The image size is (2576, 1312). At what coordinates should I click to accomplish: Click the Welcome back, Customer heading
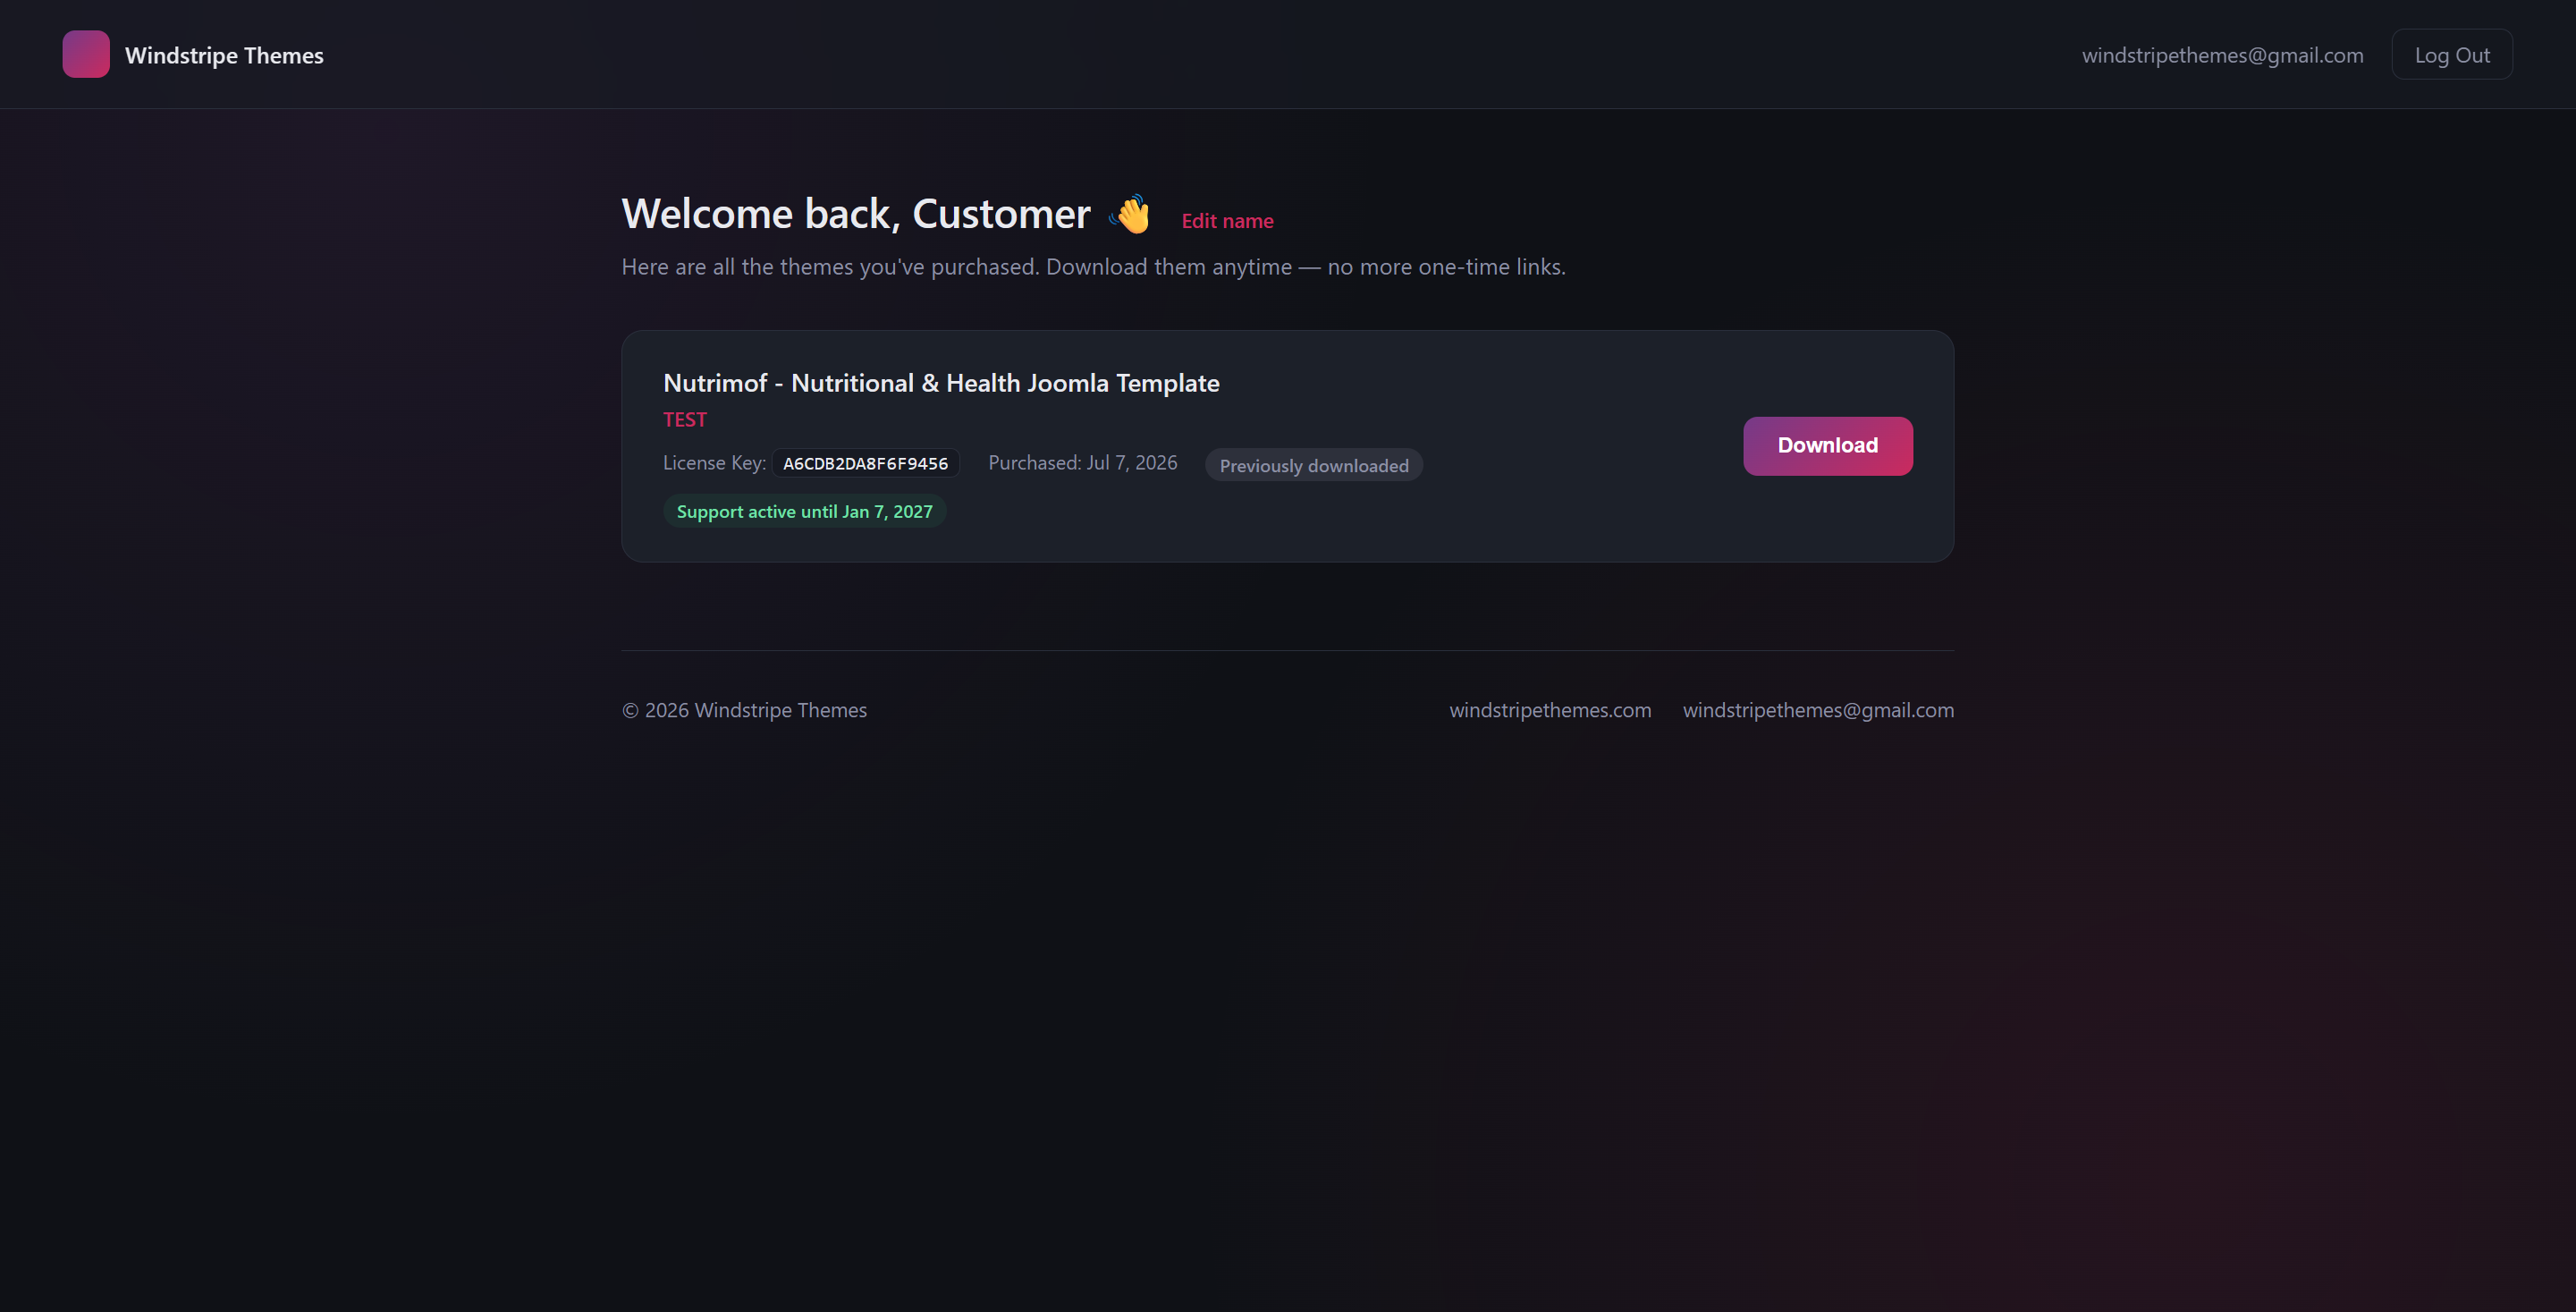tap(856, 214)
